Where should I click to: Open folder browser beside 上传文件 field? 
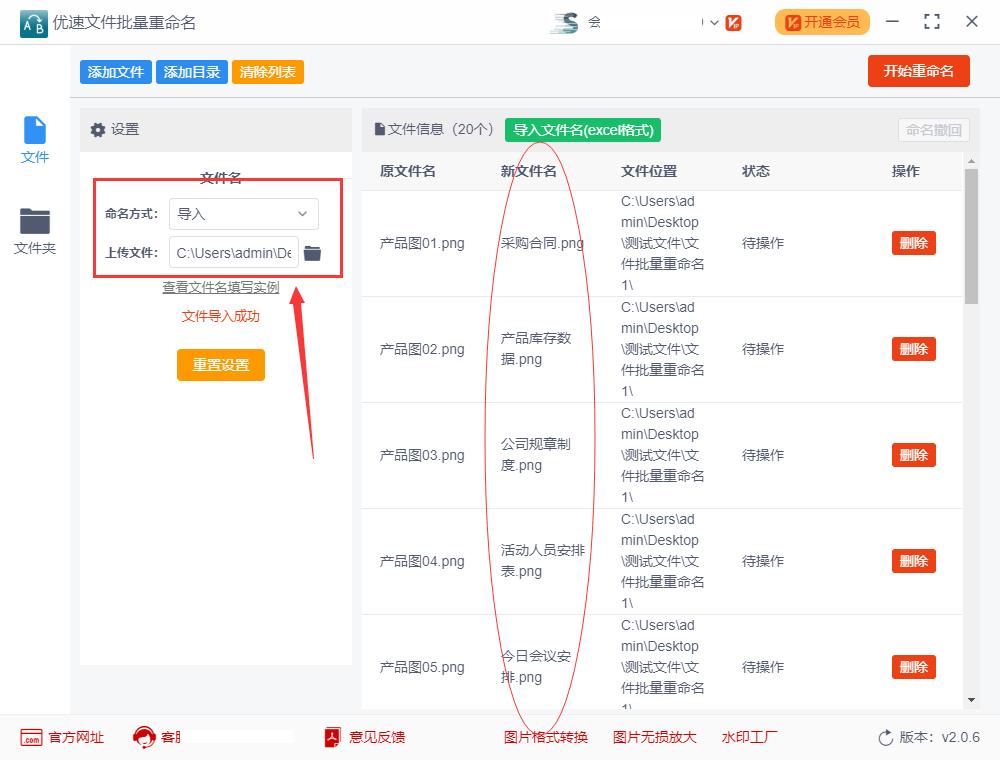coord(312,253)
